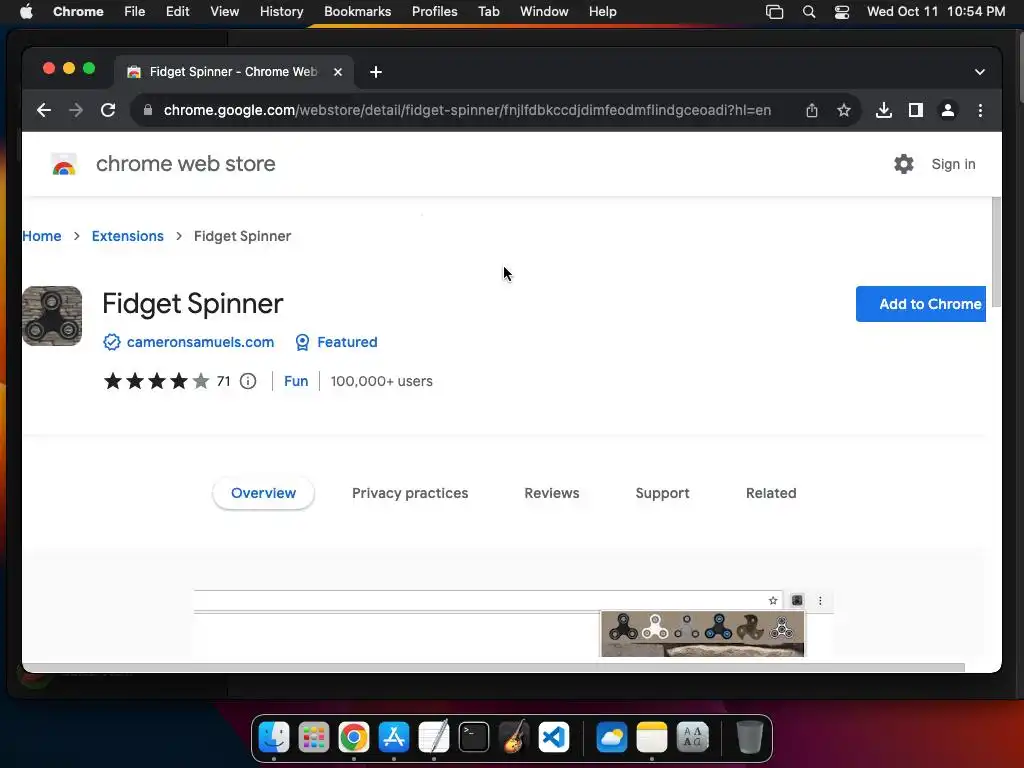Open the Apple menu
Screen dimensions: 1024x768
(x=26, y=12)
